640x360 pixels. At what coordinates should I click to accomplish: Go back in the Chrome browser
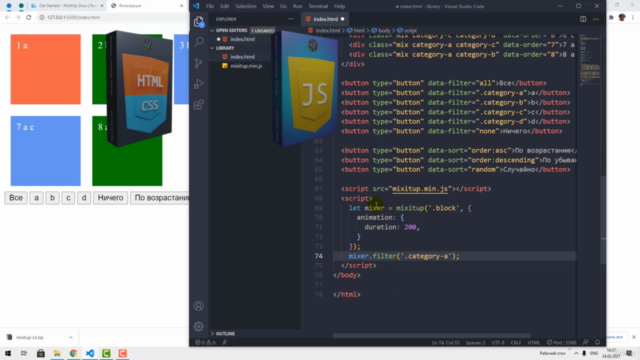point(7,17)
